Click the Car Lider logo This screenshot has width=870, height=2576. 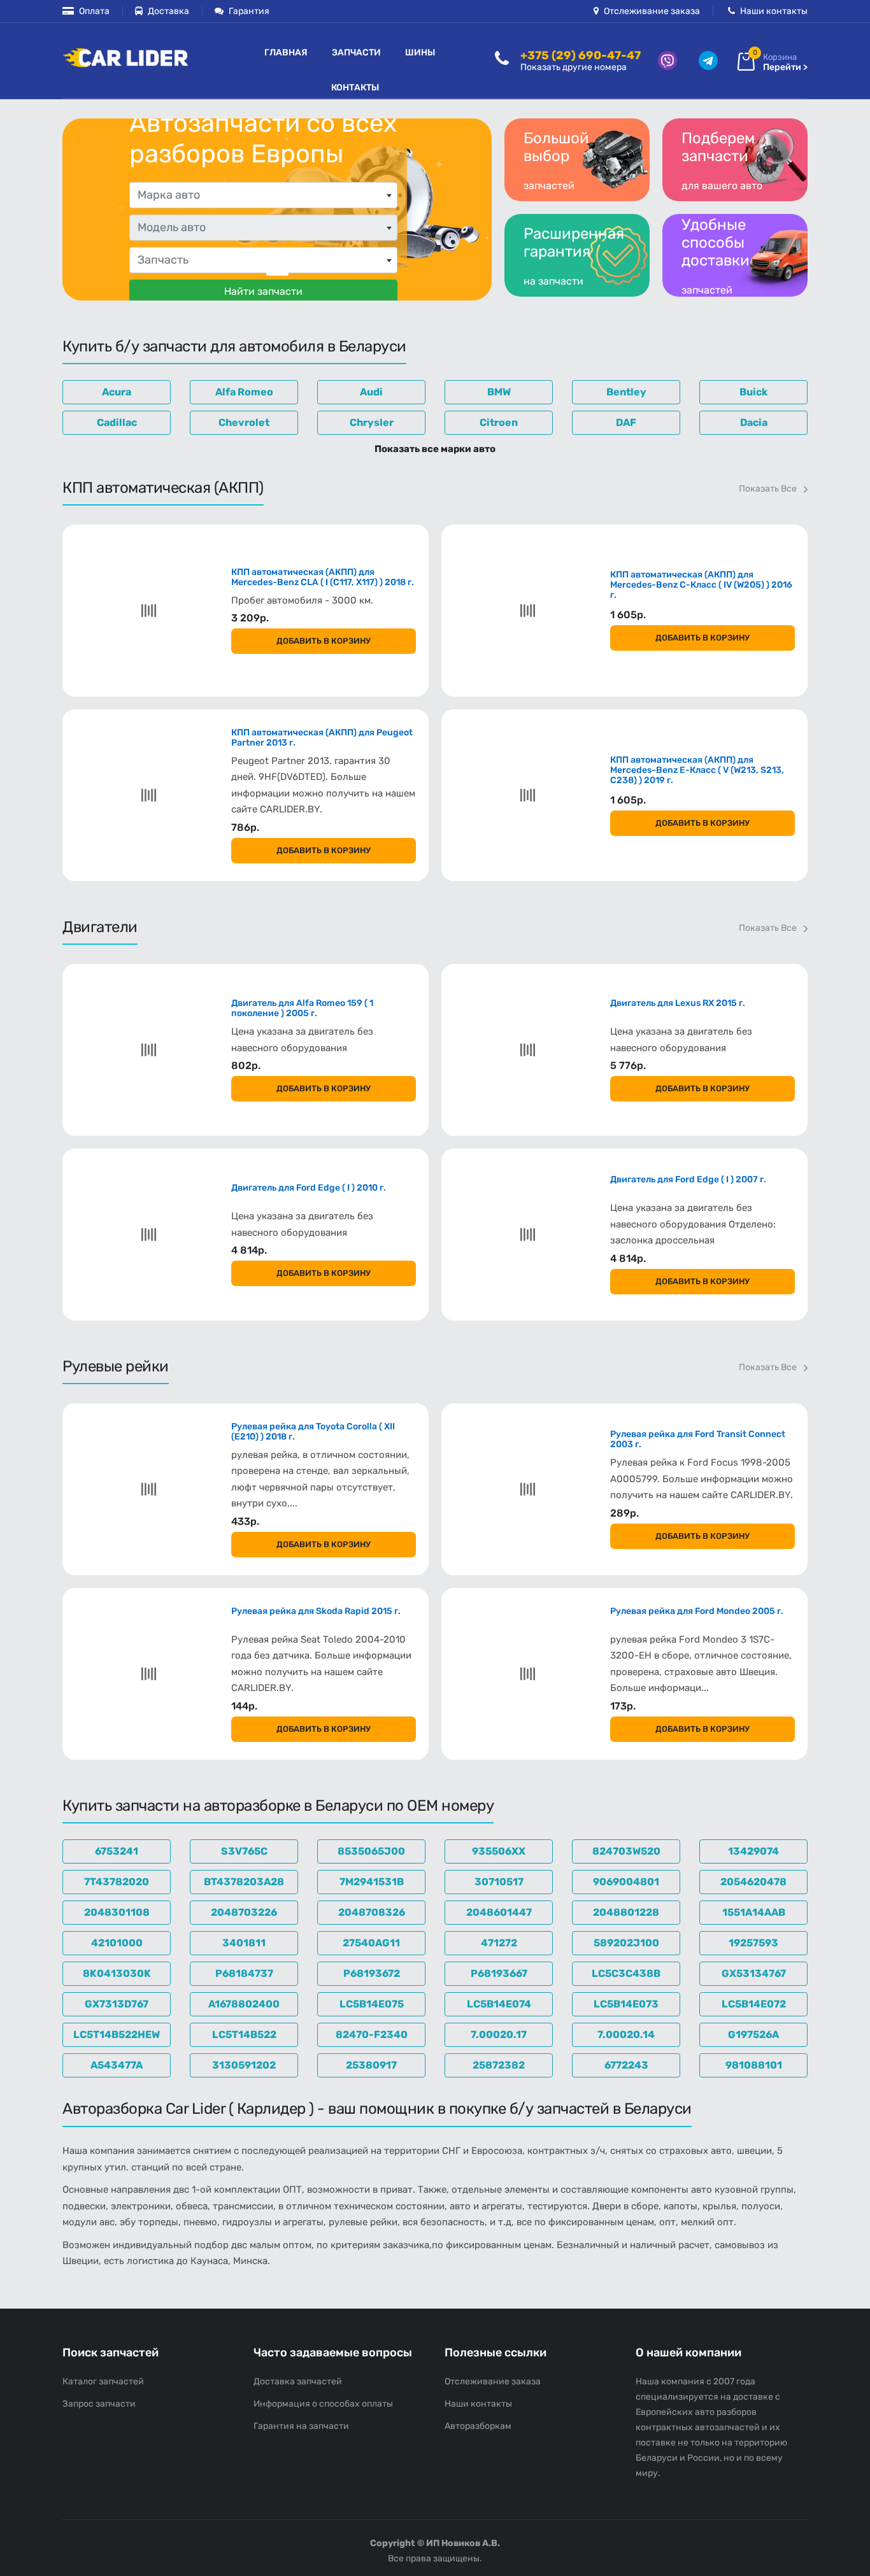[x=125, y=58]
